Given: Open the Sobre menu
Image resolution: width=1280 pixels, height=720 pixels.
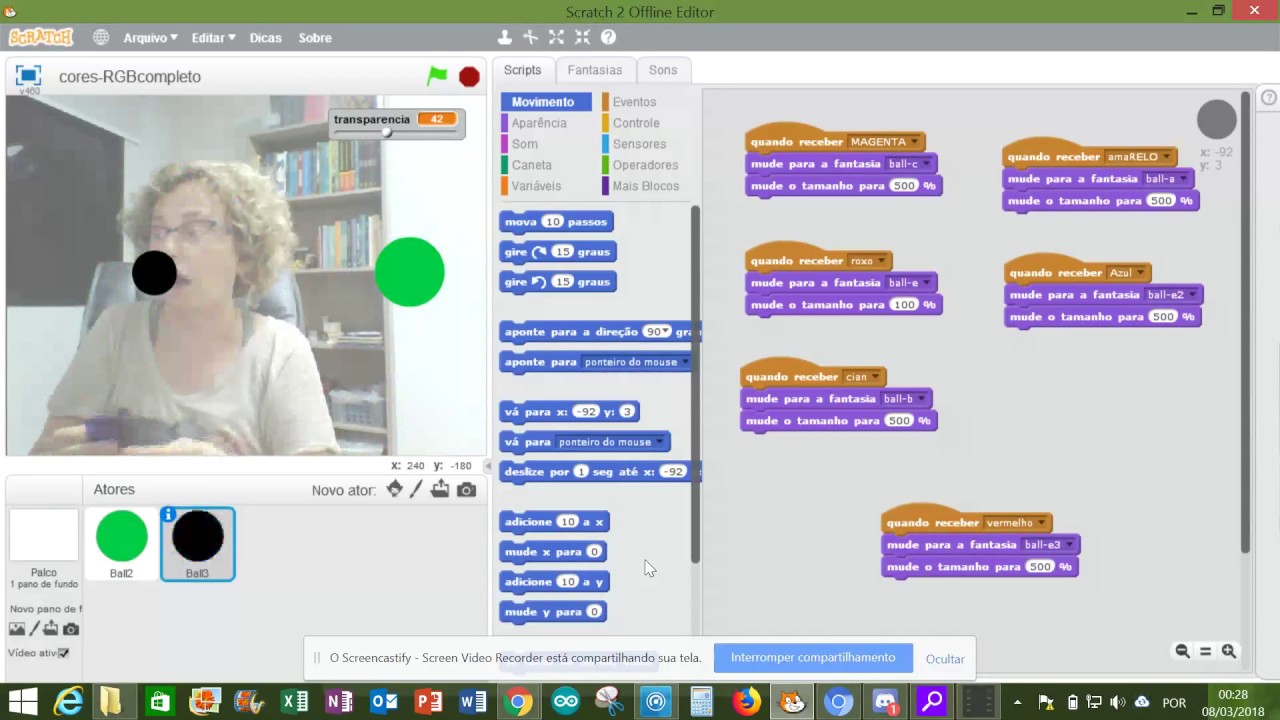Looking at the screenshot, I should point(315,37).
